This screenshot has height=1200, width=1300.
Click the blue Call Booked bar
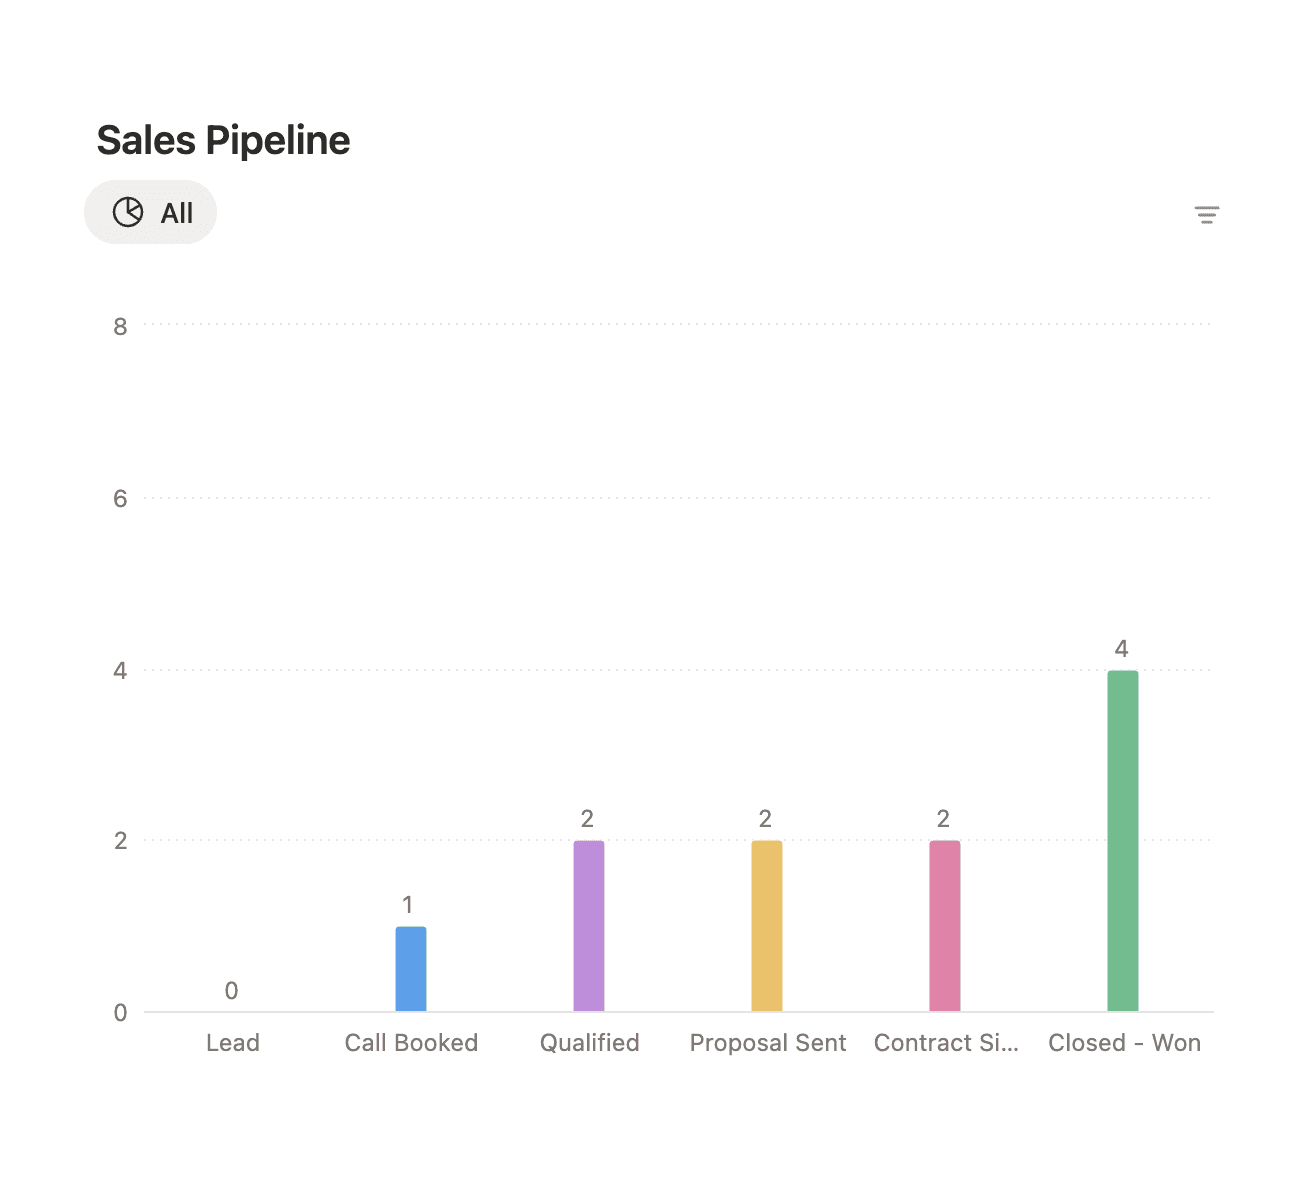(x=411, y=968)
